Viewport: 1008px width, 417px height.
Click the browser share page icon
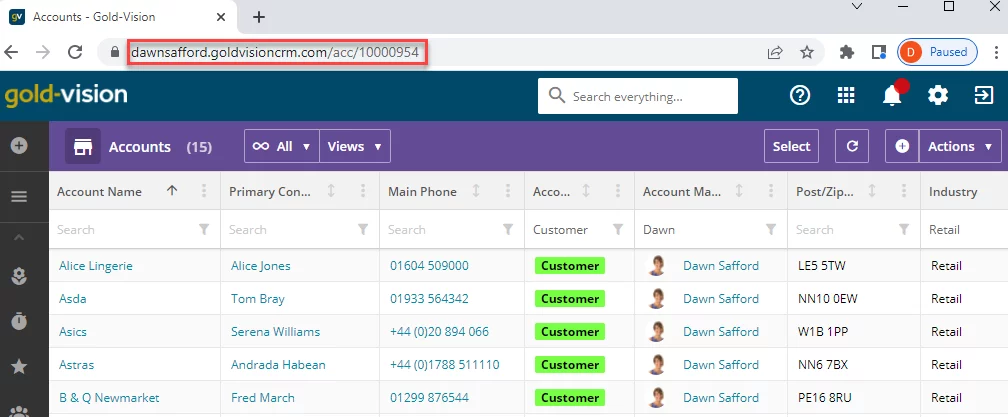[775, 53]
